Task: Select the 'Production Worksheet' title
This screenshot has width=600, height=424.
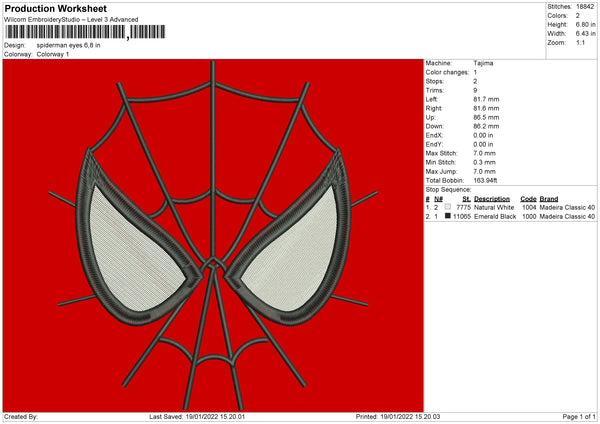Action: point(55,8)
